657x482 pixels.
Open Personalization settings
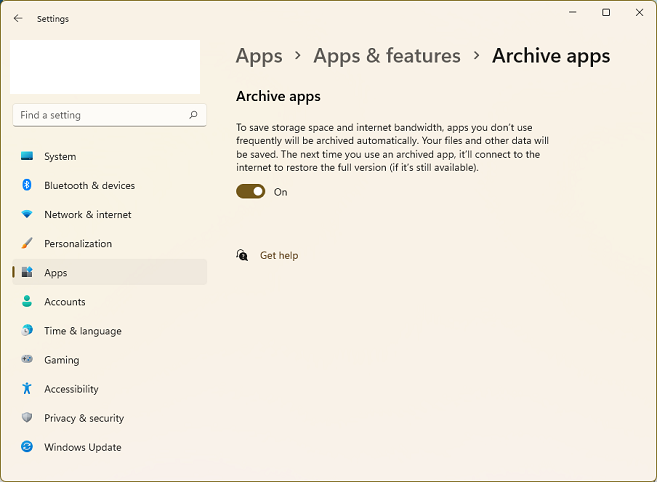110,243
